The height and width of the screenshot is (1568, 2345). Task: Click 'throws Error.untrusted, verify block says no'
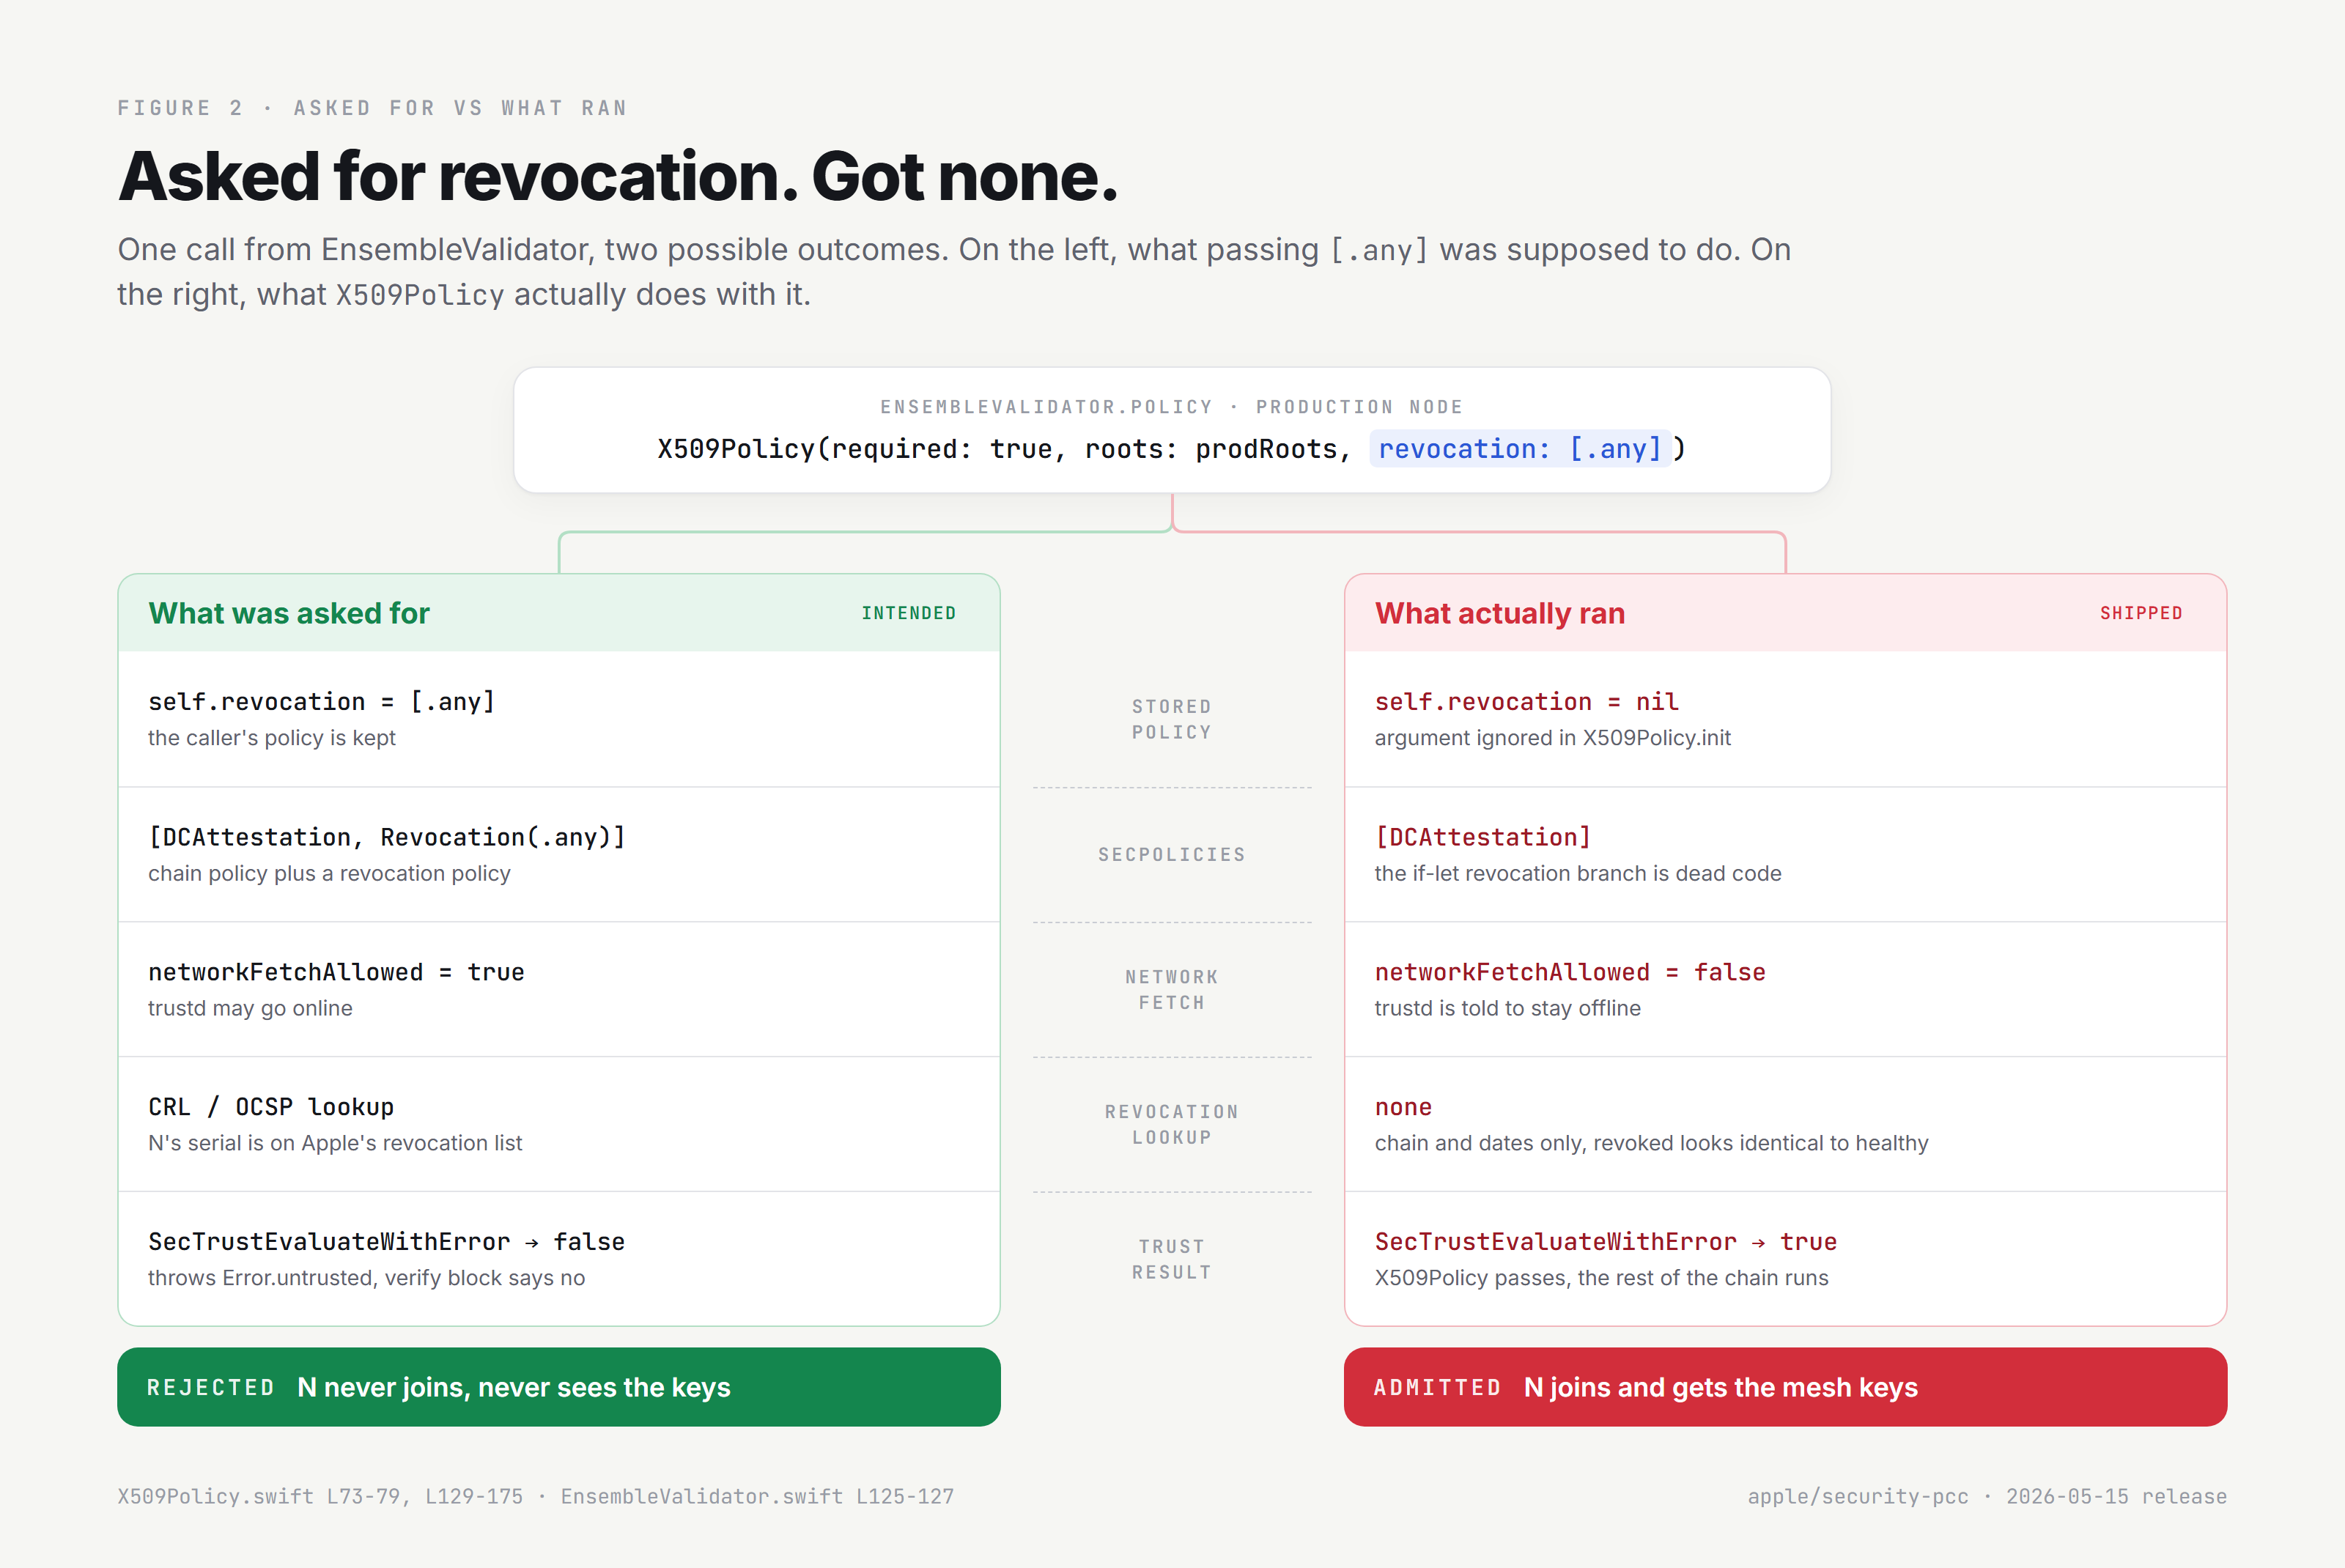366,1278
